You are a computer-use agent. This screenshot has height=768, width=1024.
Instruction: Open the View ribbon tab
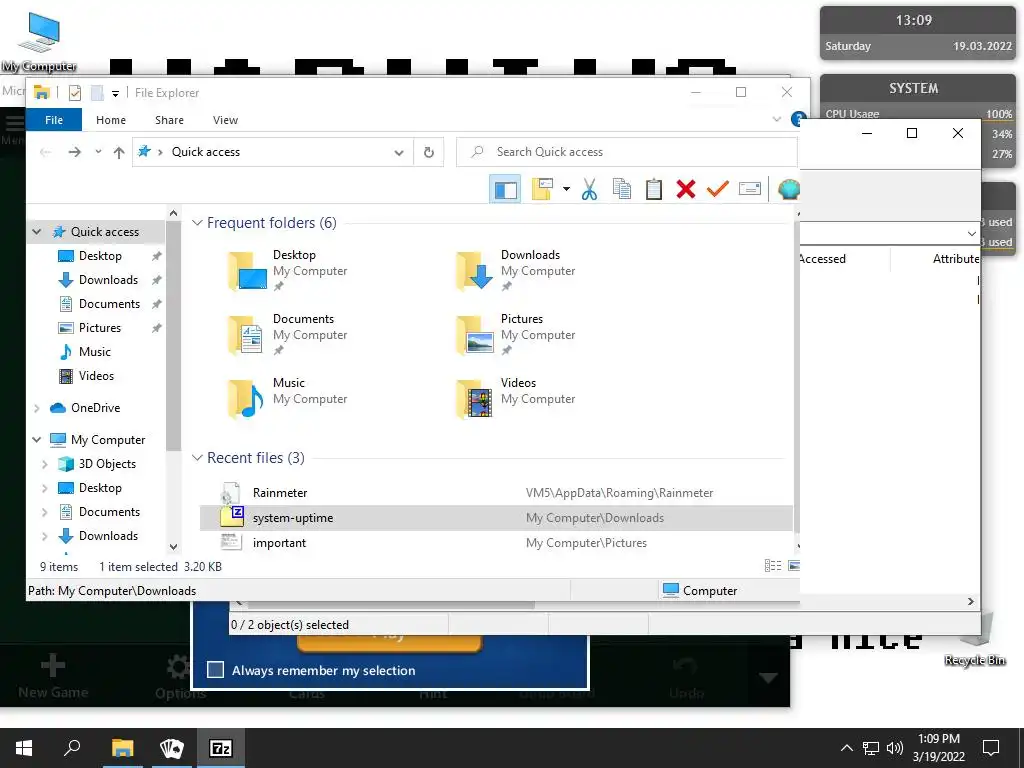click(225, 120)
